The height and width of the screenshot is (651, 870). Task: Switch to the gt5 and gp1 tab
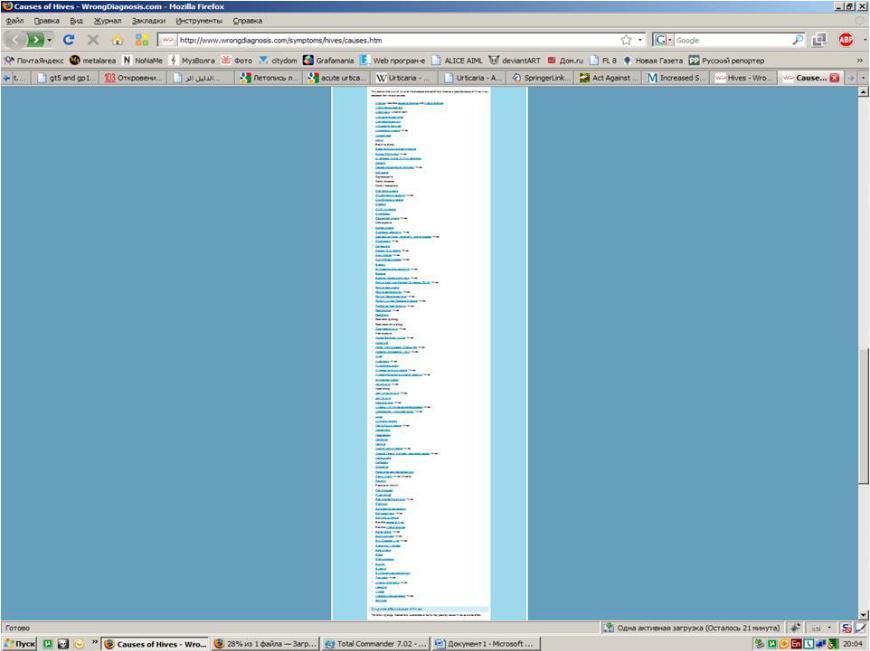[x=65, y=78]
